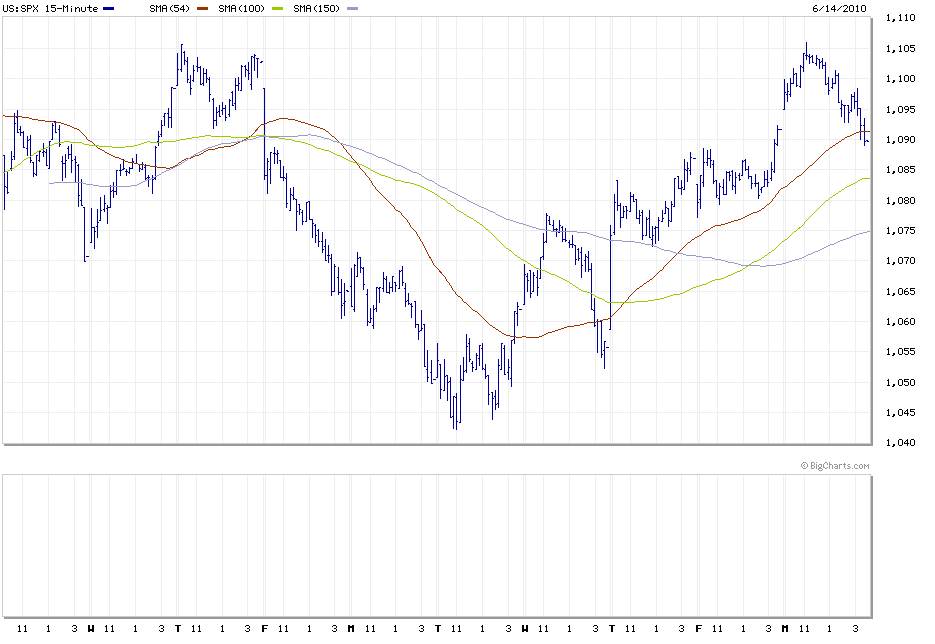Click the 1,075 price axis label
935x644 pixels.
pyautogui.click(x=900, y=230)
